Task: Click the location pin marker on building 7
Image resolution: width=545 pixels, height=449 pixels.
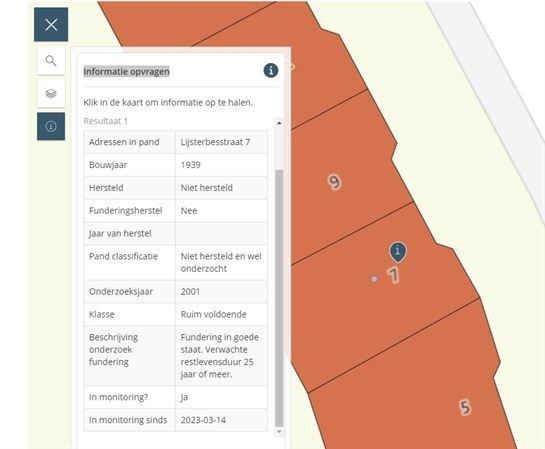Action: tap(398, 252)
